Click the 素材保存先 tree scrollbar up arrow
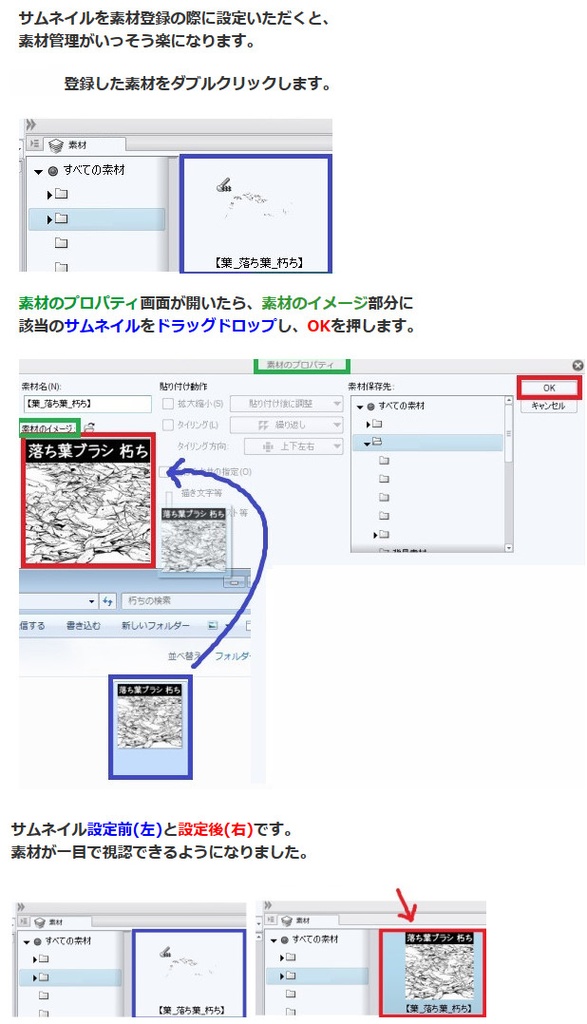The image size is (587, 1024). [x=508, y=401]
